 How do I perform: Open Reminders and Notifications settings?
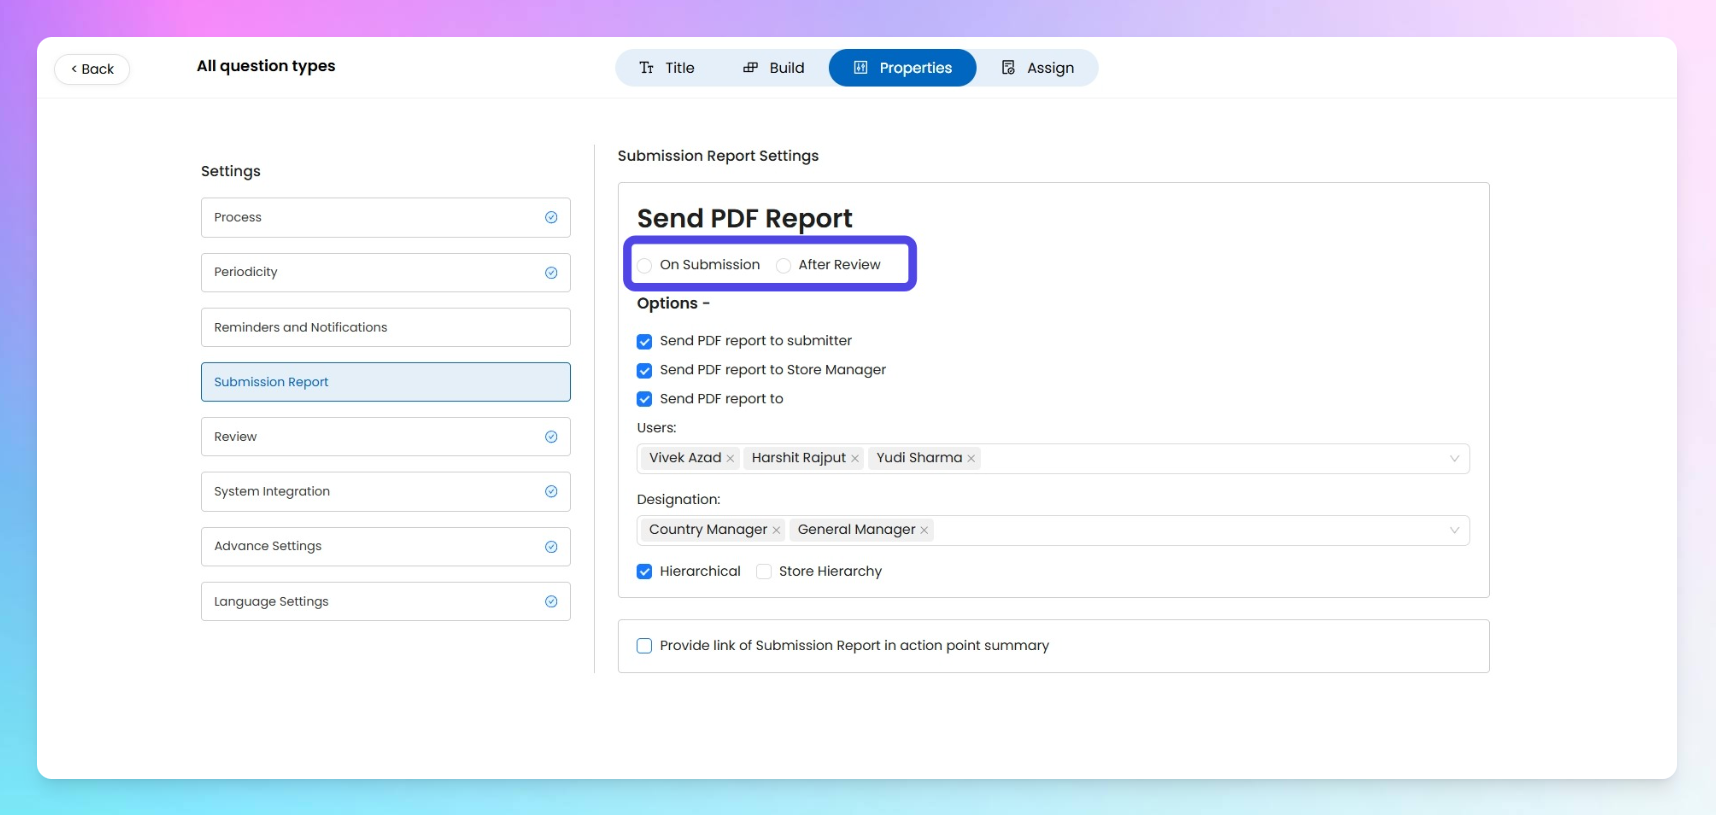coord(385,327)
